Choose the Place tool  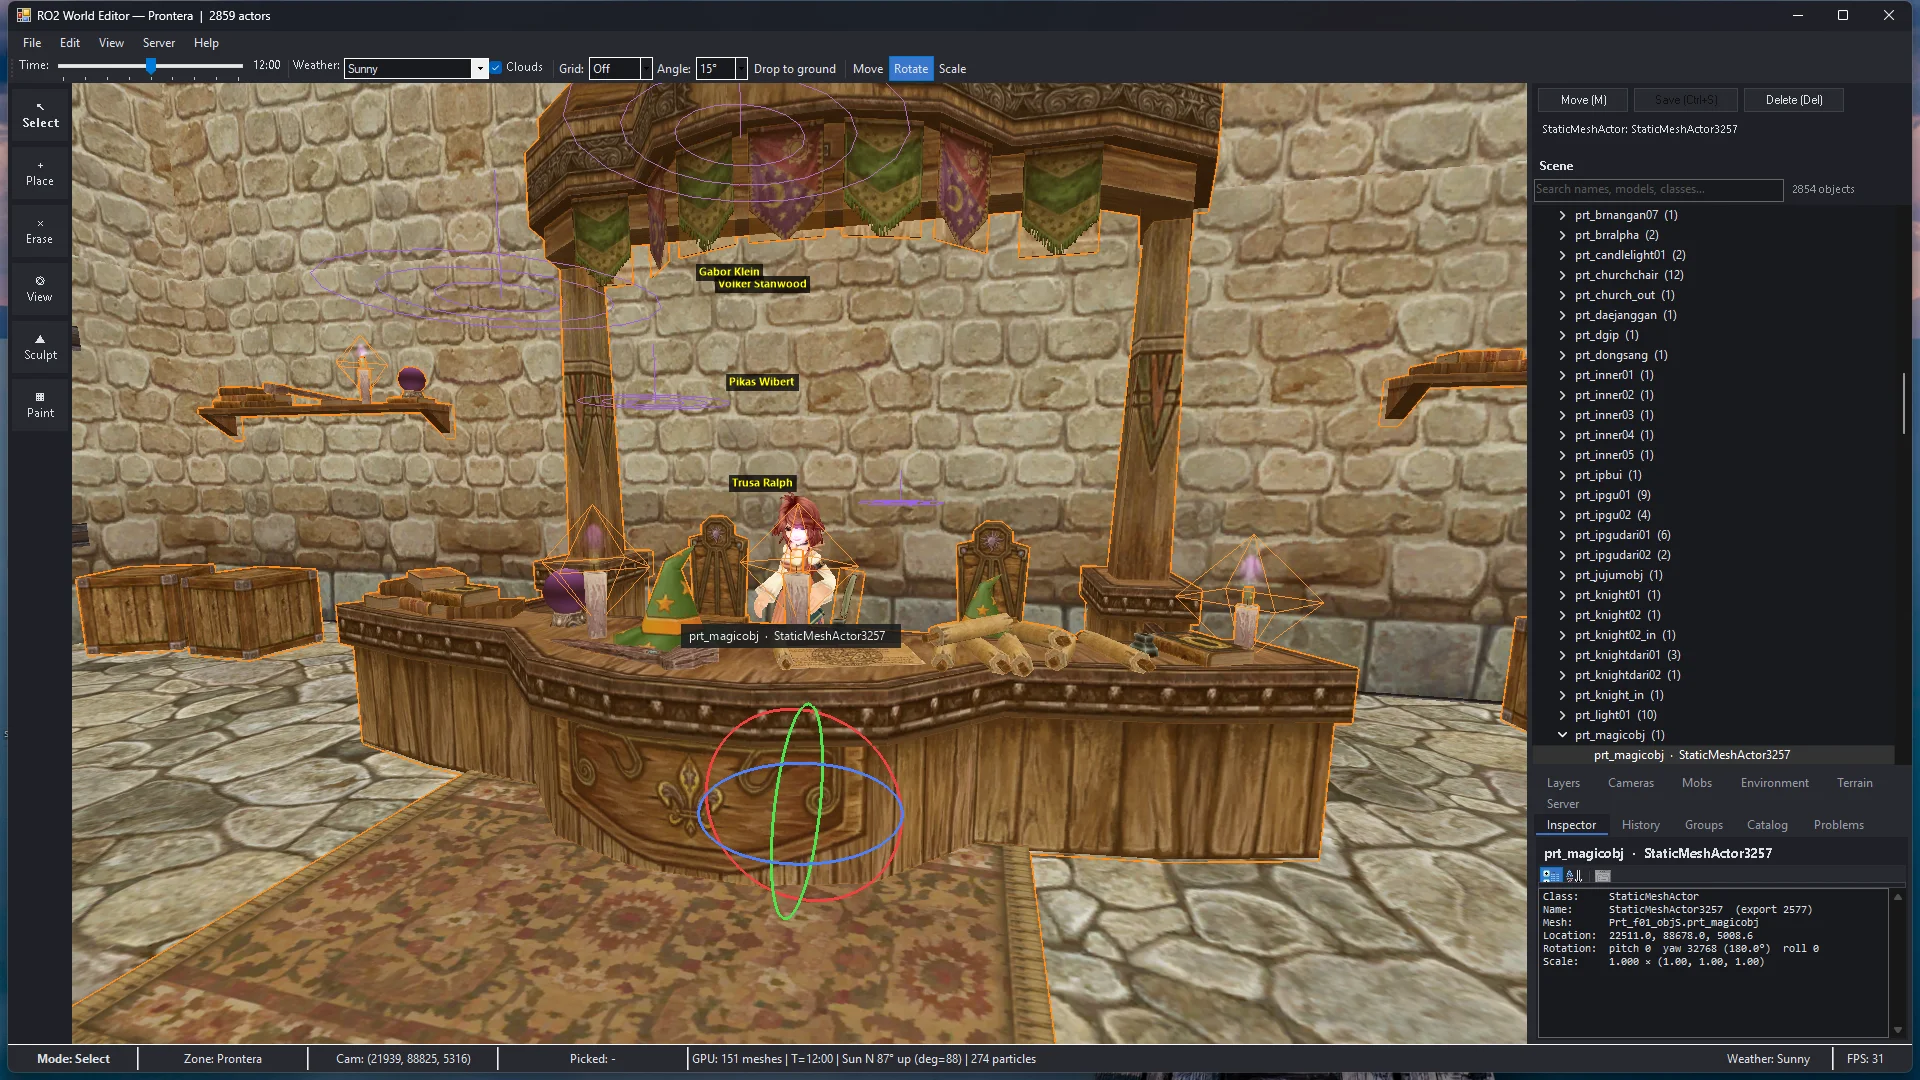click(40, 173)
